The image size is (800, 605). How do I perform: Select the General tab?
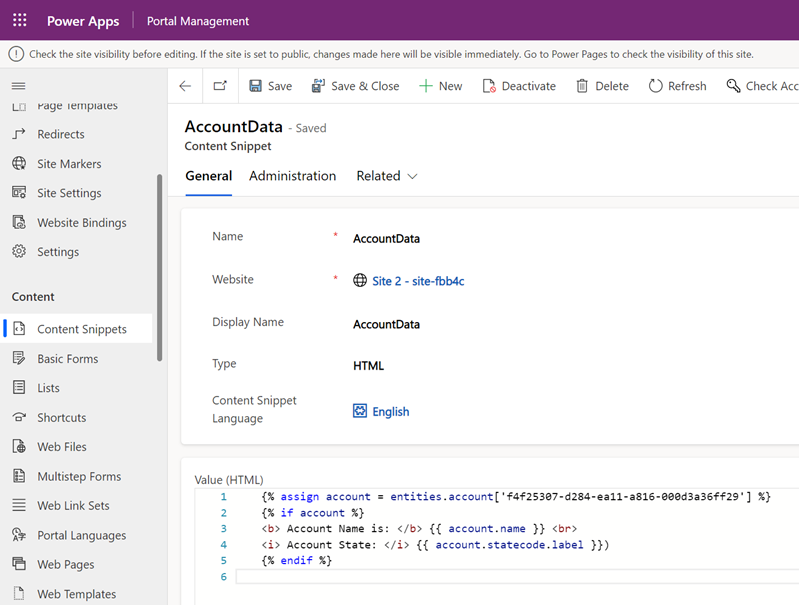[208, 176]
